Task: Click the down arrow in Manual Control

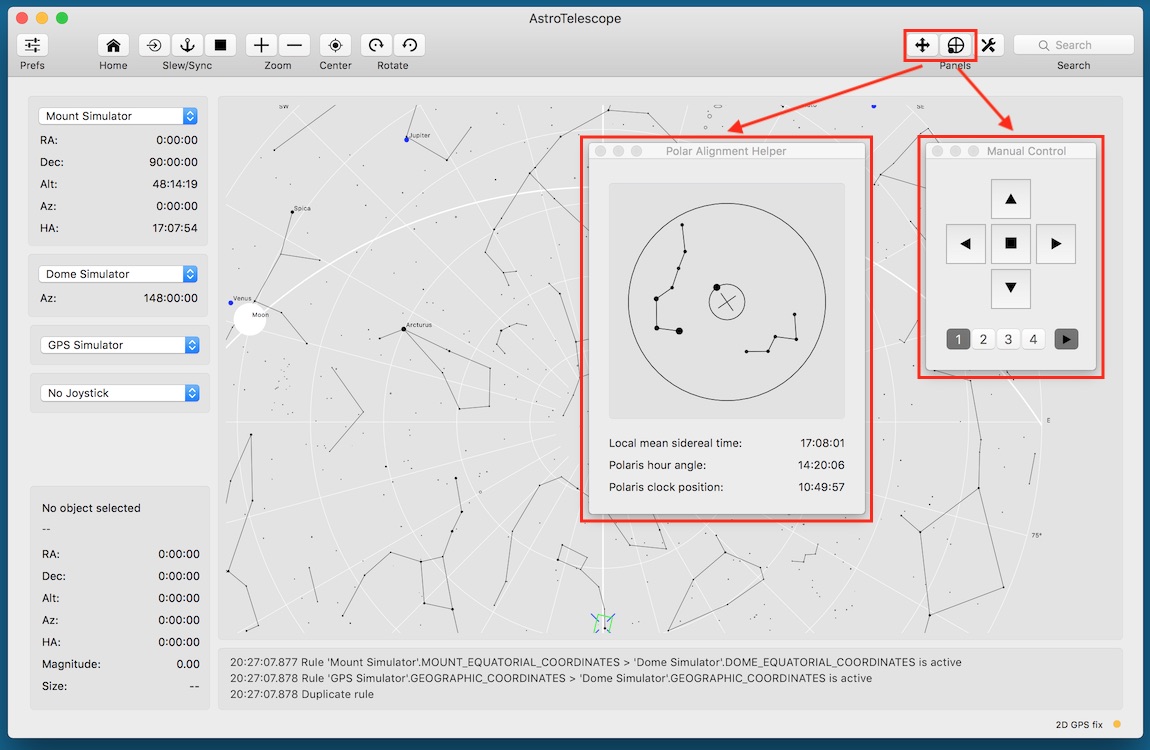Action: 1011,288
